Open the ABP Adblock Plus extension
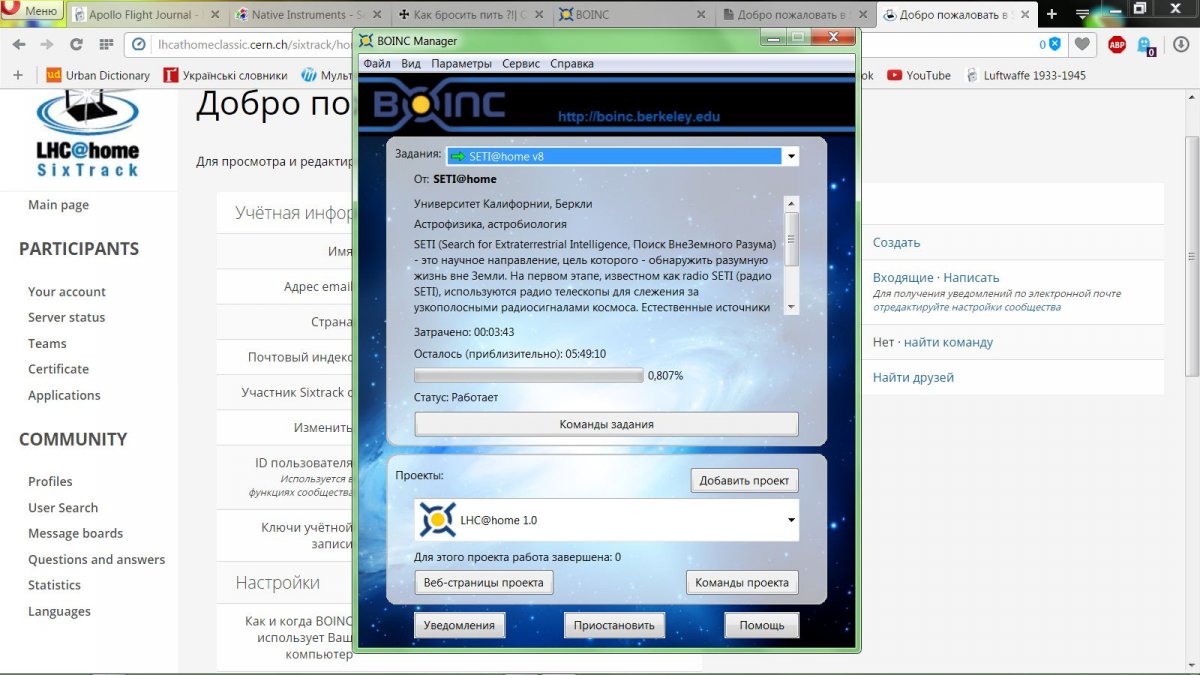Viewport: 1200px width, 675px height. click(x=1117, y=44)
